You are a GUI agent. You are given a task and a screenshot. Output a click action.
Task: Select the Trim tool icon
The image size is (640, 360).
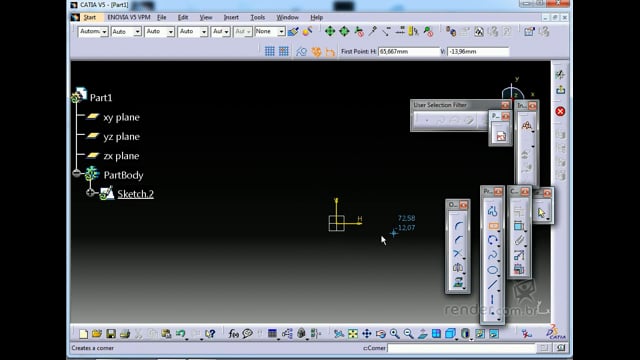(458, 254)
